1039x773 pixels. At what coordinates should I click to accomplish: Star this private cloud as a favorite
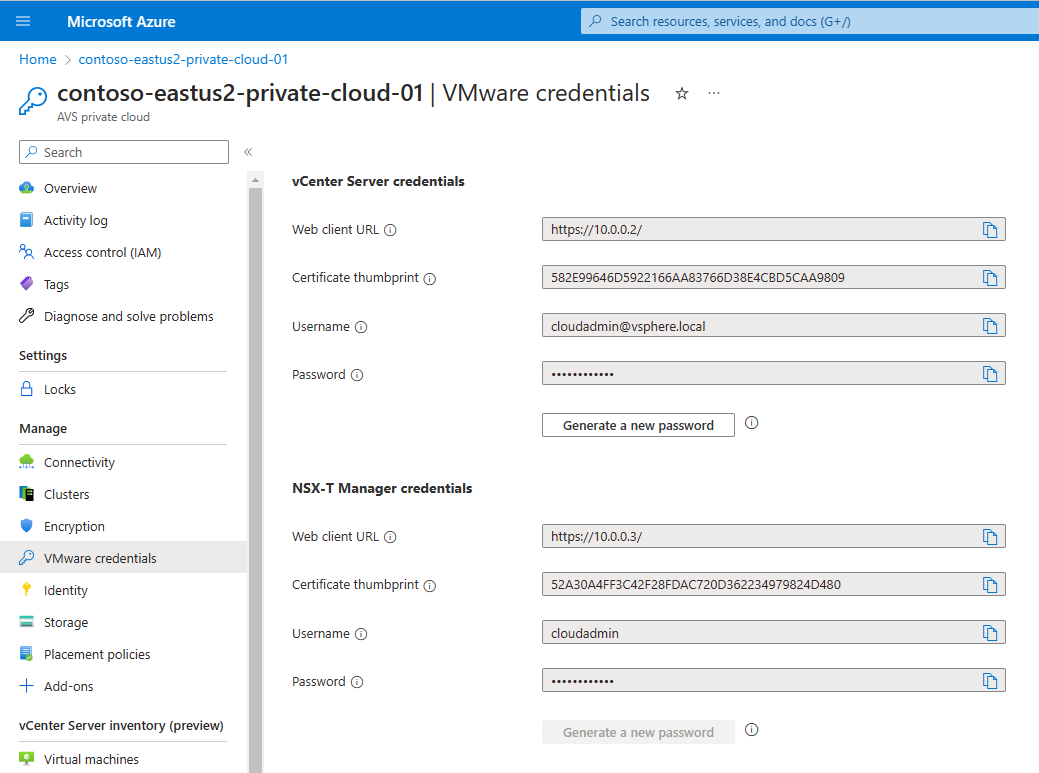coord(681,93)
